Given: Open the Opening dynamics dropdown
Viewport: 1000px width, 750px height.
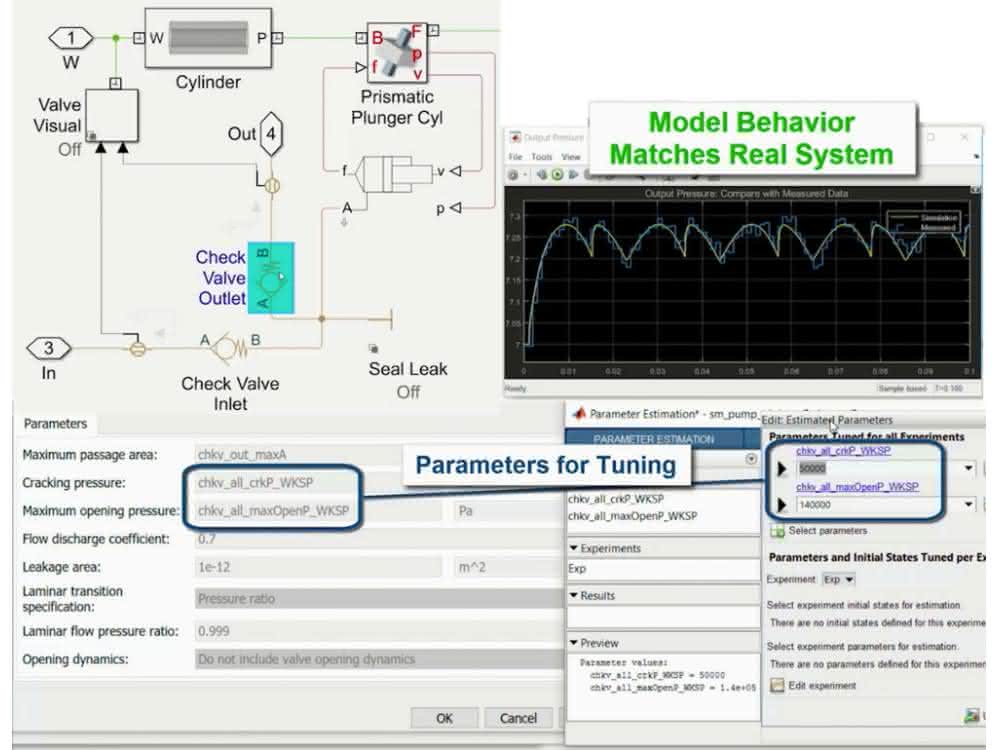Looking at the screenshot, I should [379, 659].
